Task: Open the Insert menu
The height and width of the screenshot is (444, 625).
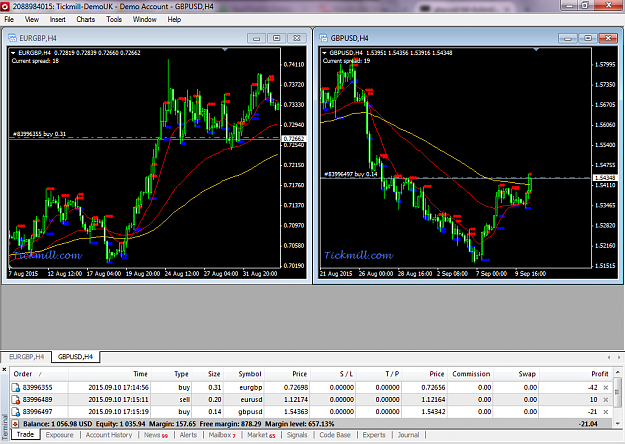Action: (57, 20)
